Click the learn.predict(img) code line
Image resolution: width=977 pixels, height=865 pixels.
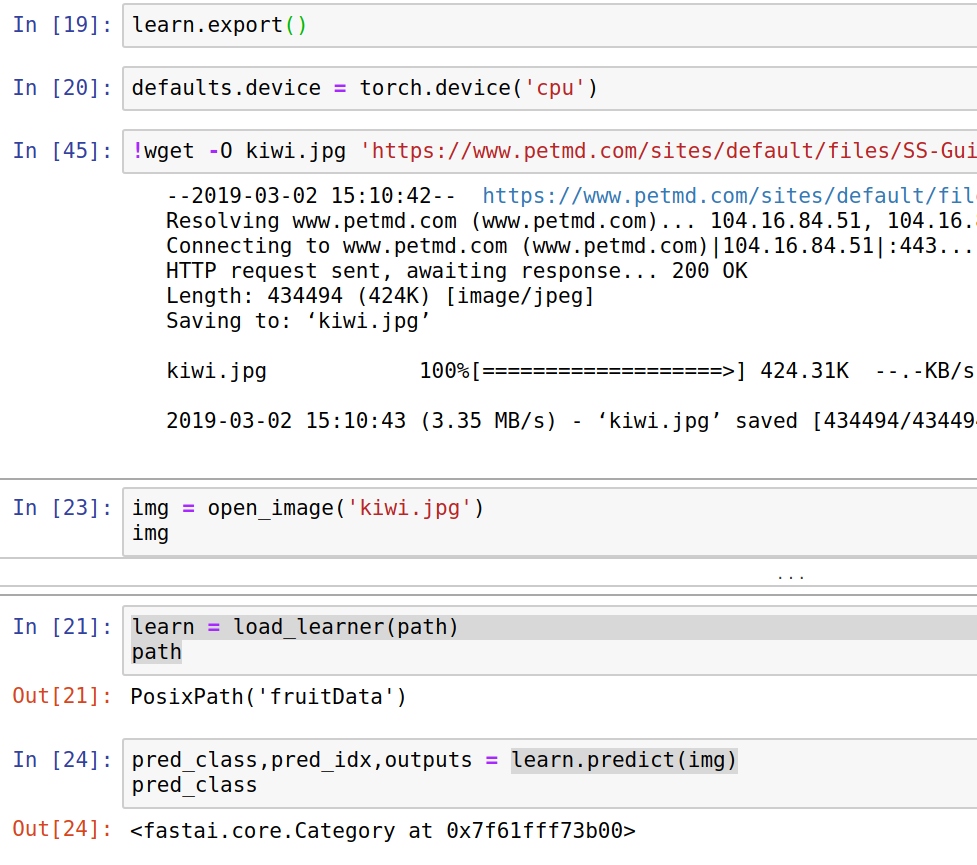point(624,760)
